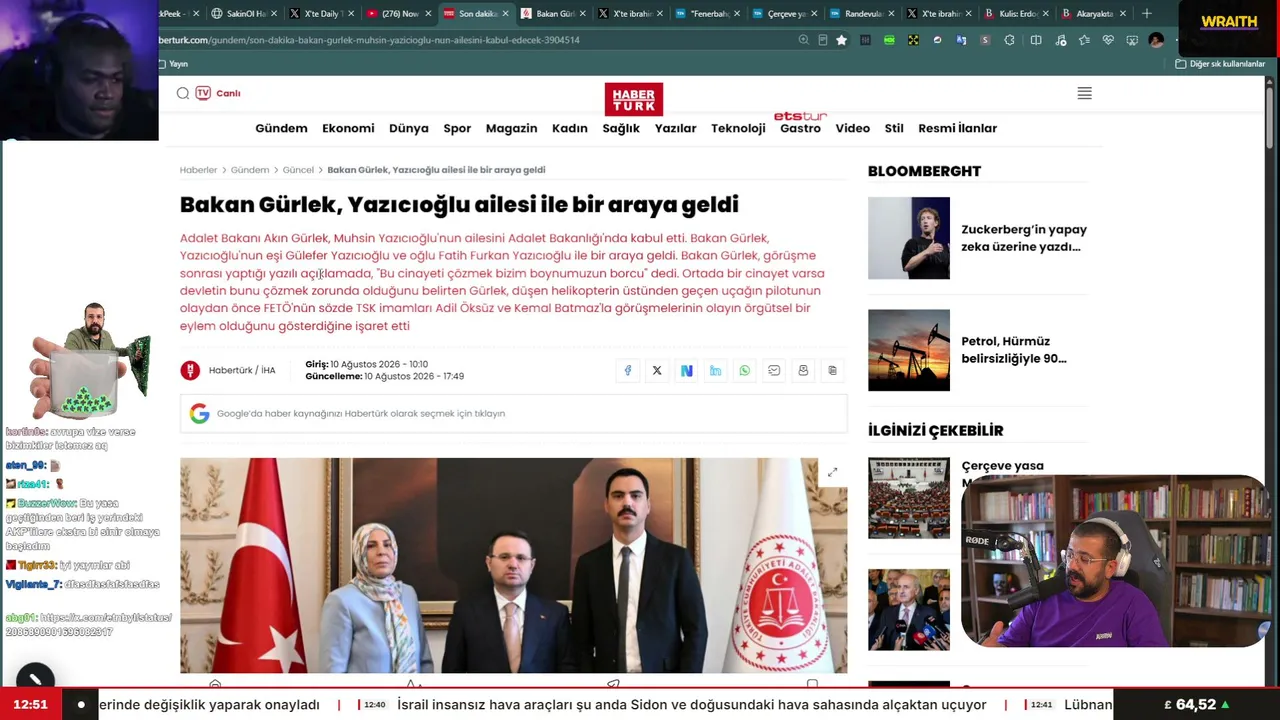Click the Güncel breadcrumb link
This screenshot has width=1280, height=720.
coord(298,170)
